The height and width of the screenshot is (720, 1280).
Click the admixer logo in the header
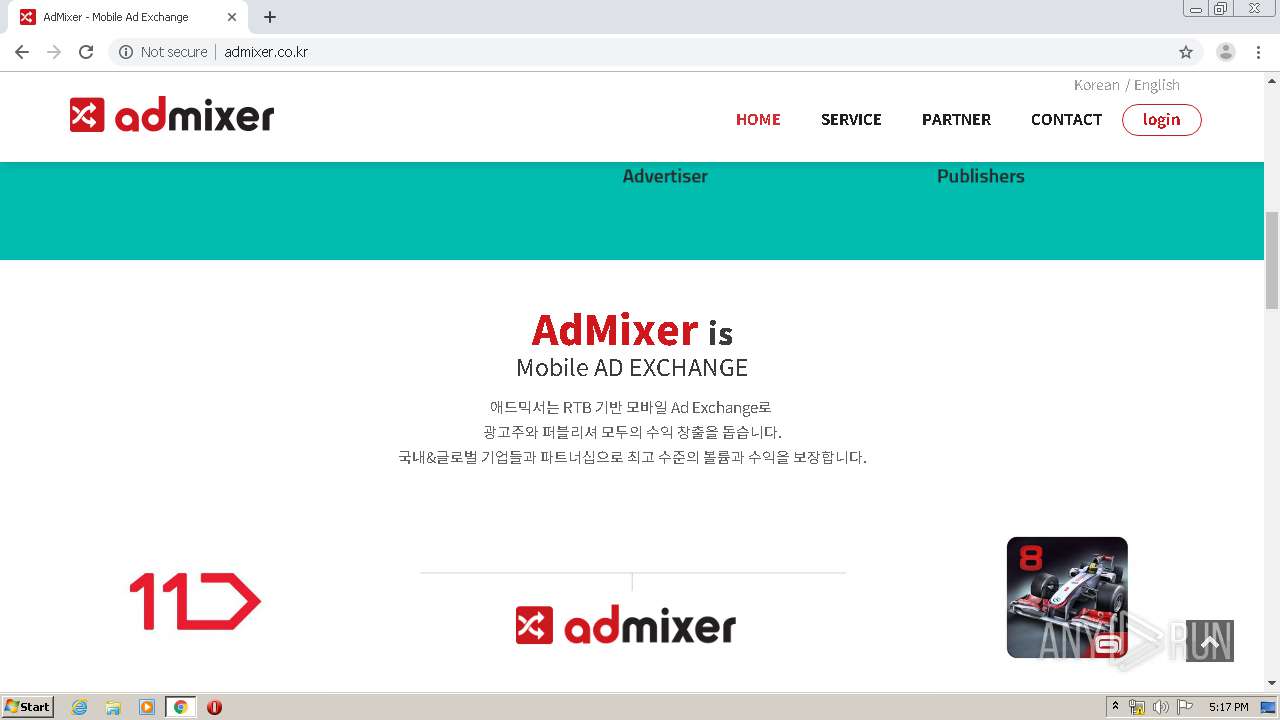click(x=172, y=116)
